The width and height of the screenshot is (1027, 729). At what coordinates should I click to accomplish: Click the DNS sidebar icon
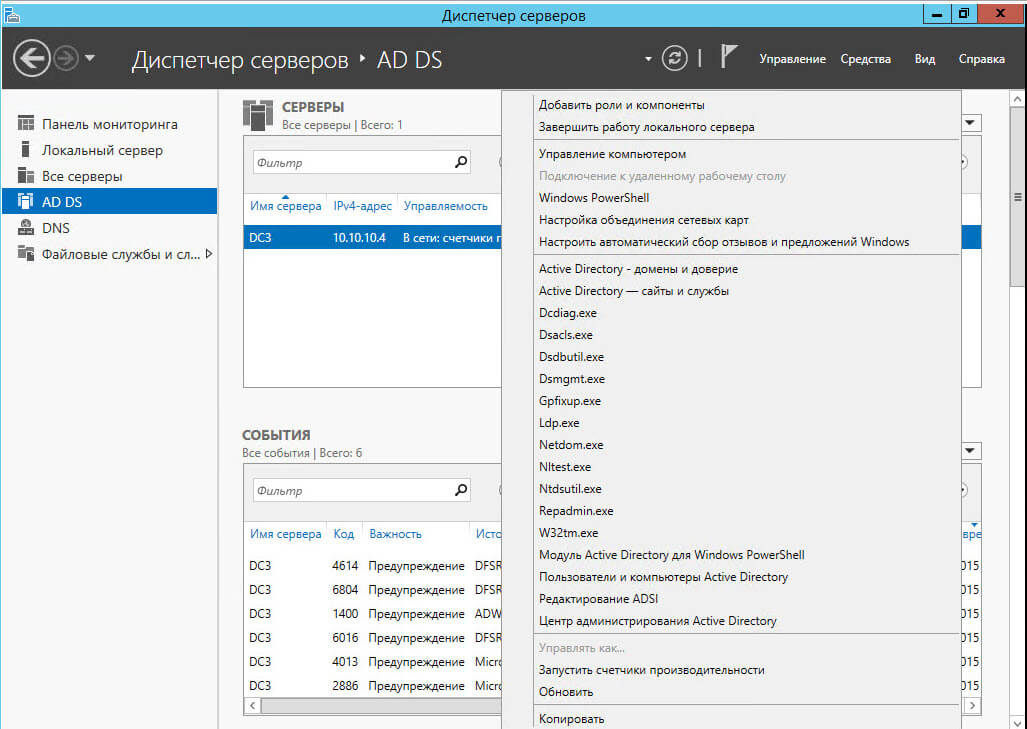[26, 227]
